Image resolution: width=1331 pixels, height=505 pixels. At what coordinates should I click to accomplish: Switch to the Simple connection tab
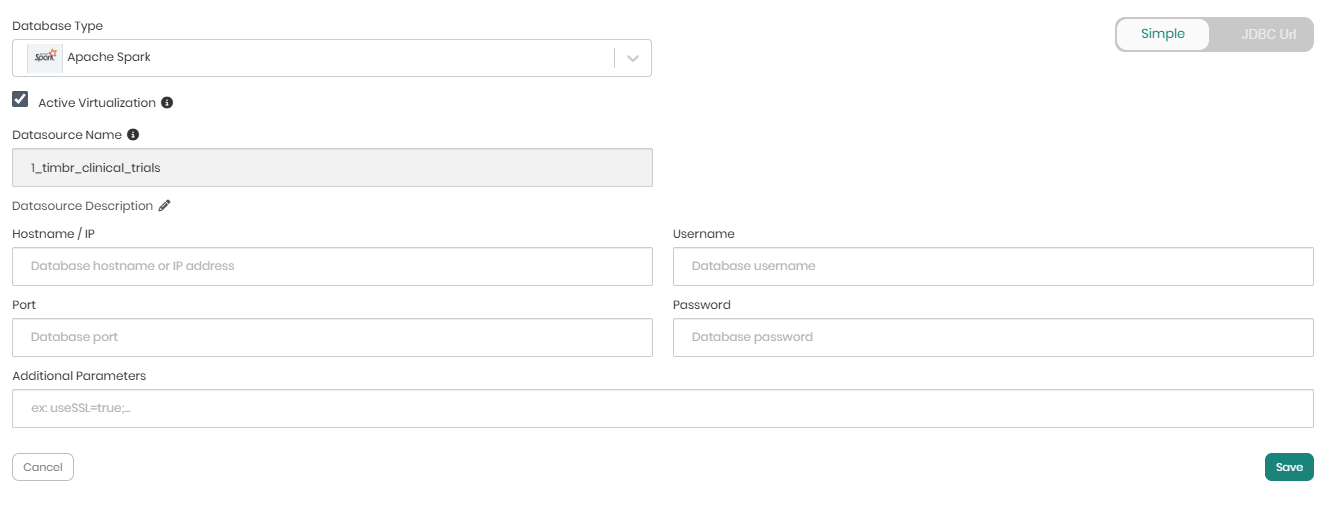(x=1163, y=34)
